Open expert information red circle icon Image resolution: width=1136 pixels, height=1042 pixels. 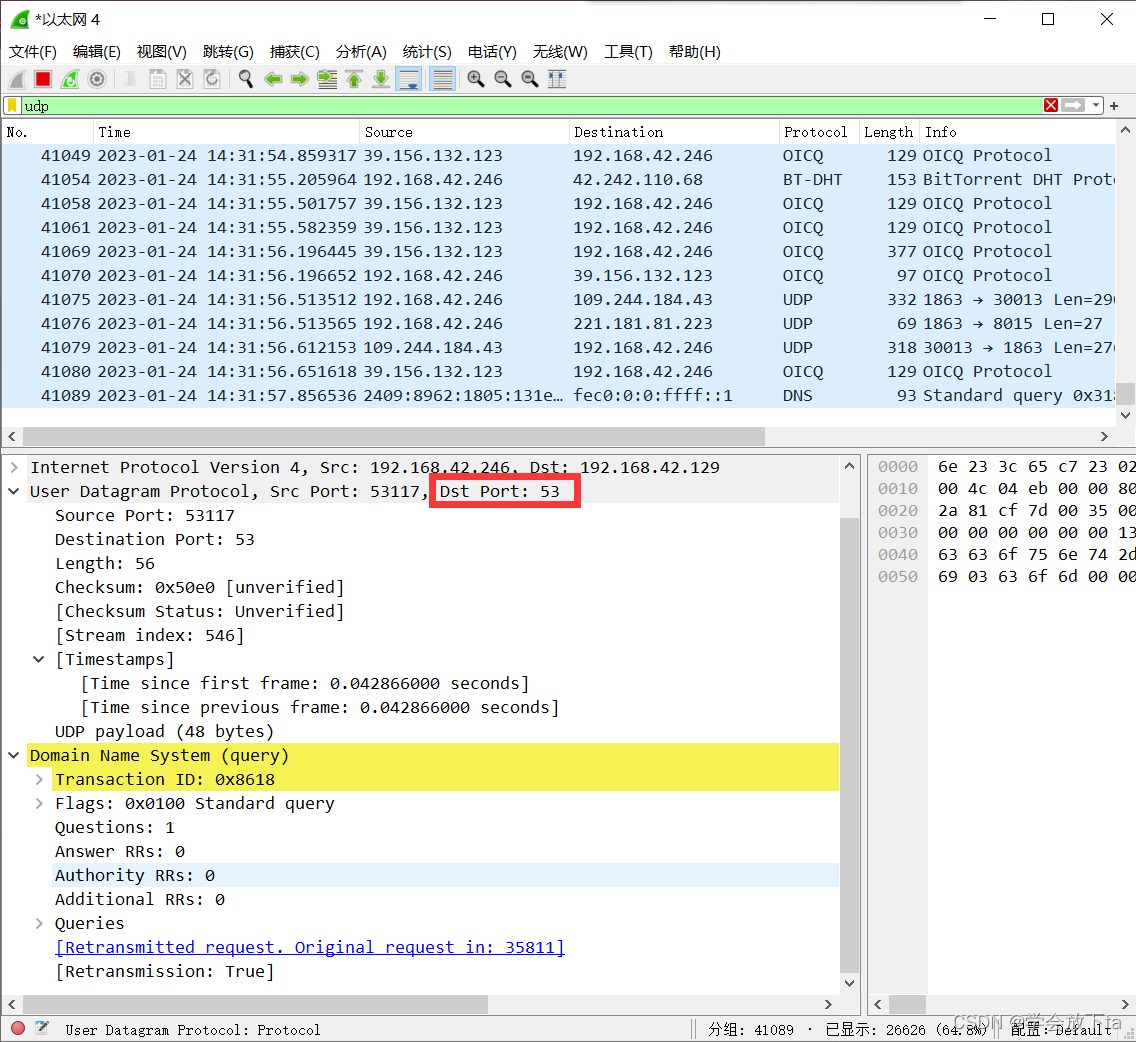tap(18, 1028)
